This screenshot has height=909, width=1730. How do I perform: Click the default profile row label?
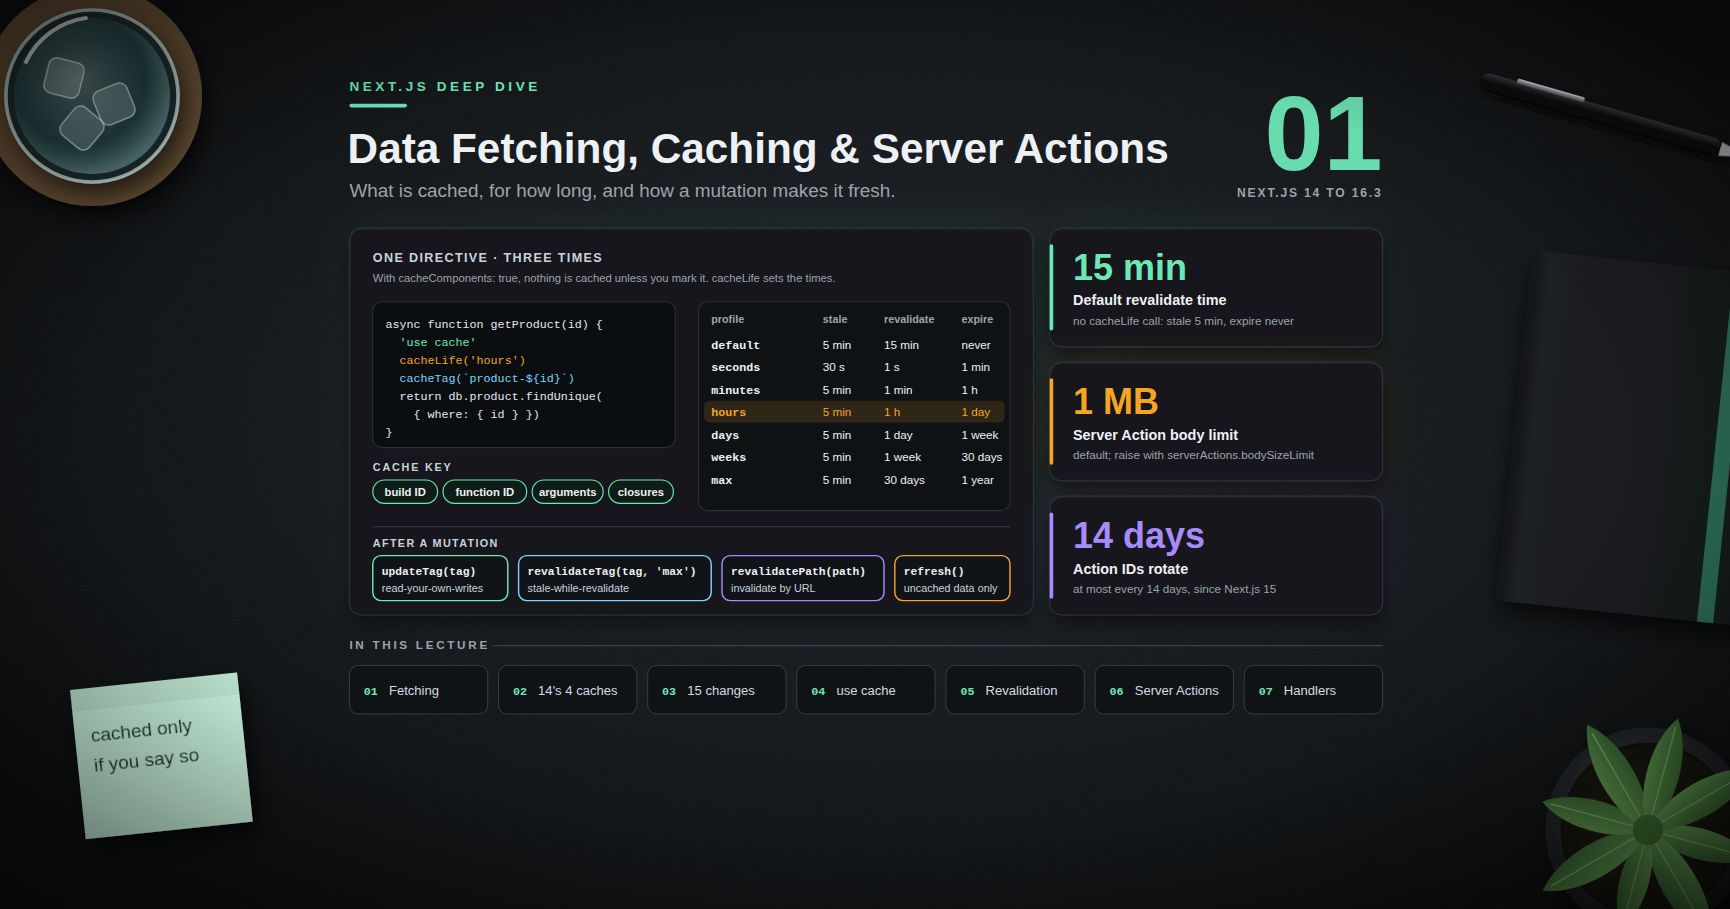click(735, 345)
